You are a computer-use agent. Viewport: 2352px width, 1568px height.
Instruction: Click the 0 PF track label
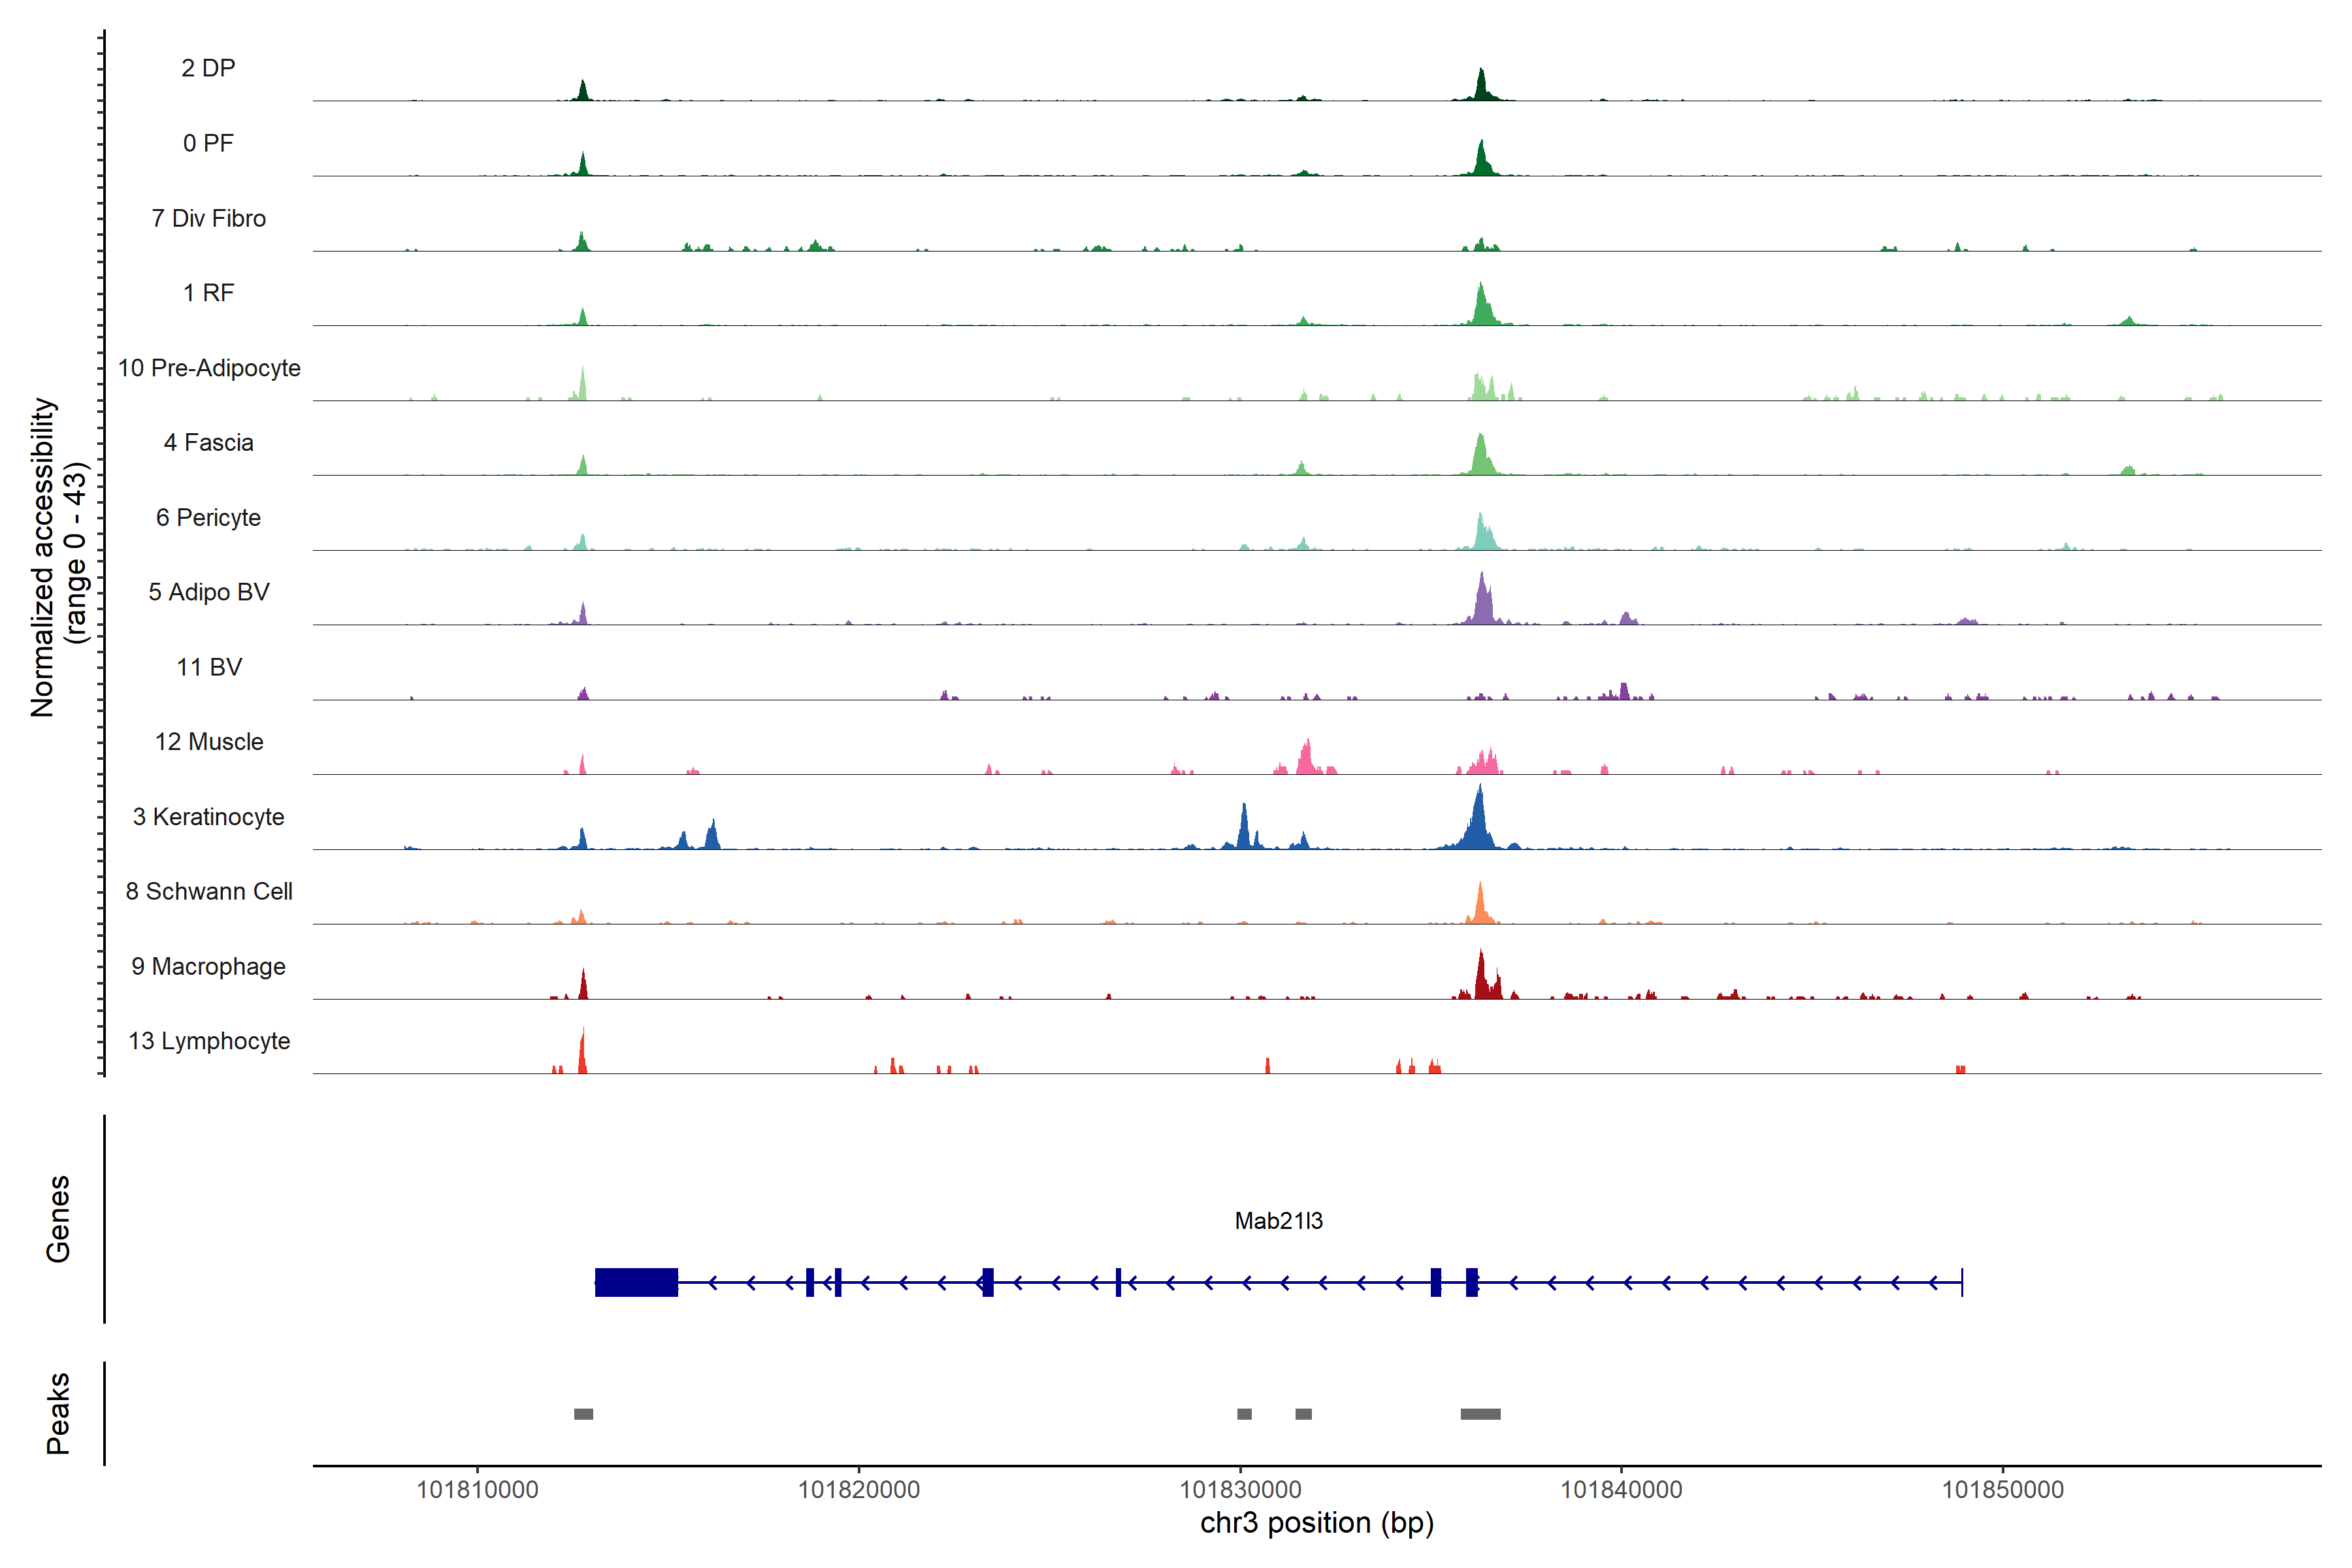tap(208, 143)
